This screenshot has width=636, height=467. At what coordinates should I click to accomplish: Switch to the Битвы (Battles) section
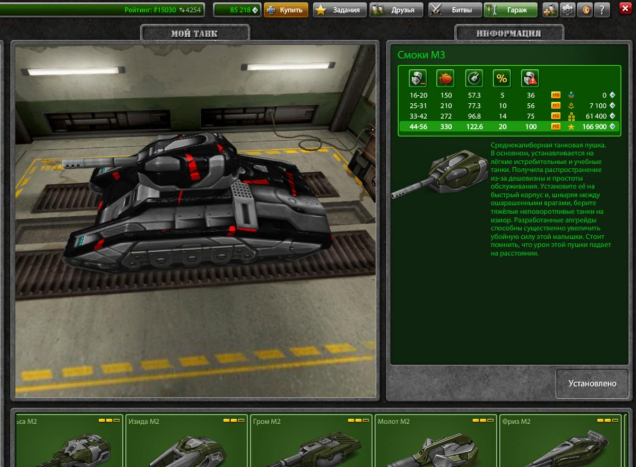click(453, 10)
